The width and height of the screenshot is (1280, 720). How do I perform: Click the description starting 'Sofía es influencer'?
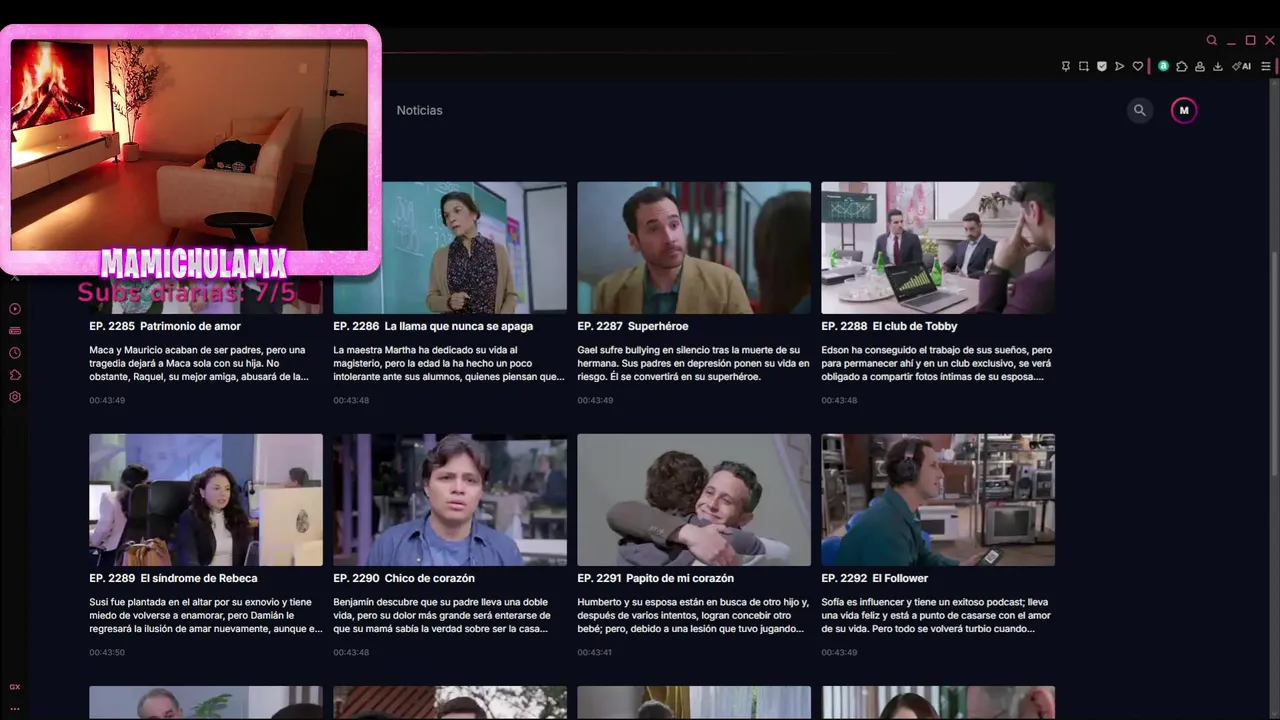936,615
